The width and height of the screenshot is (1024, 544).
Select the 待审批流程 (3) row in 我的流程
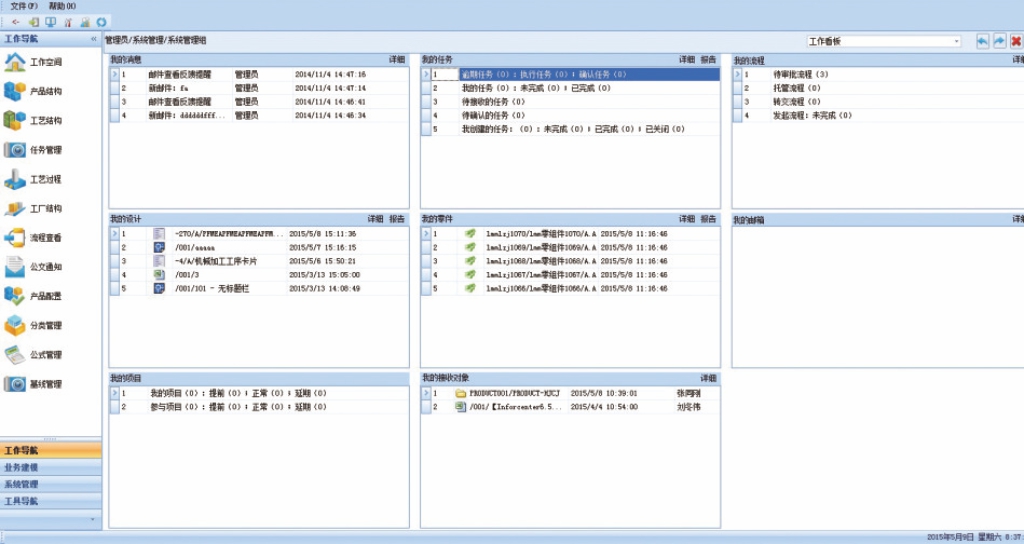[801, 75]
